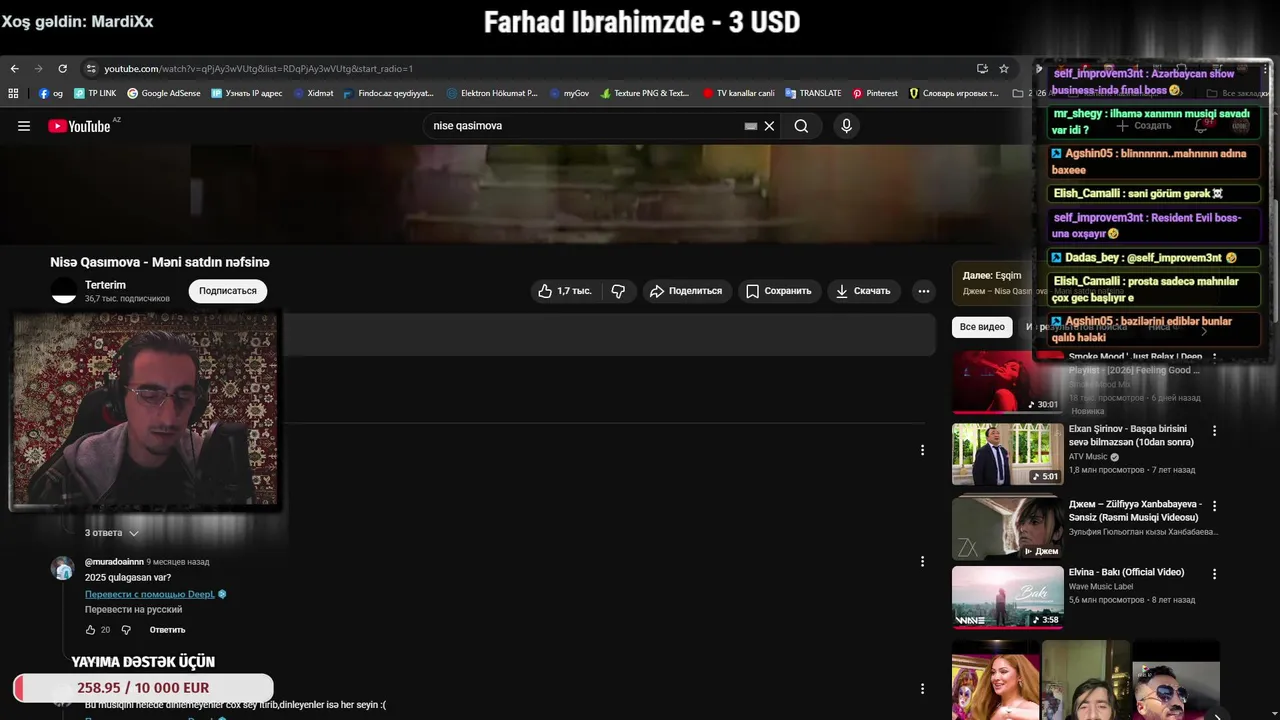
Task: Open site information icon in address bar
Action: pos(91,69)
